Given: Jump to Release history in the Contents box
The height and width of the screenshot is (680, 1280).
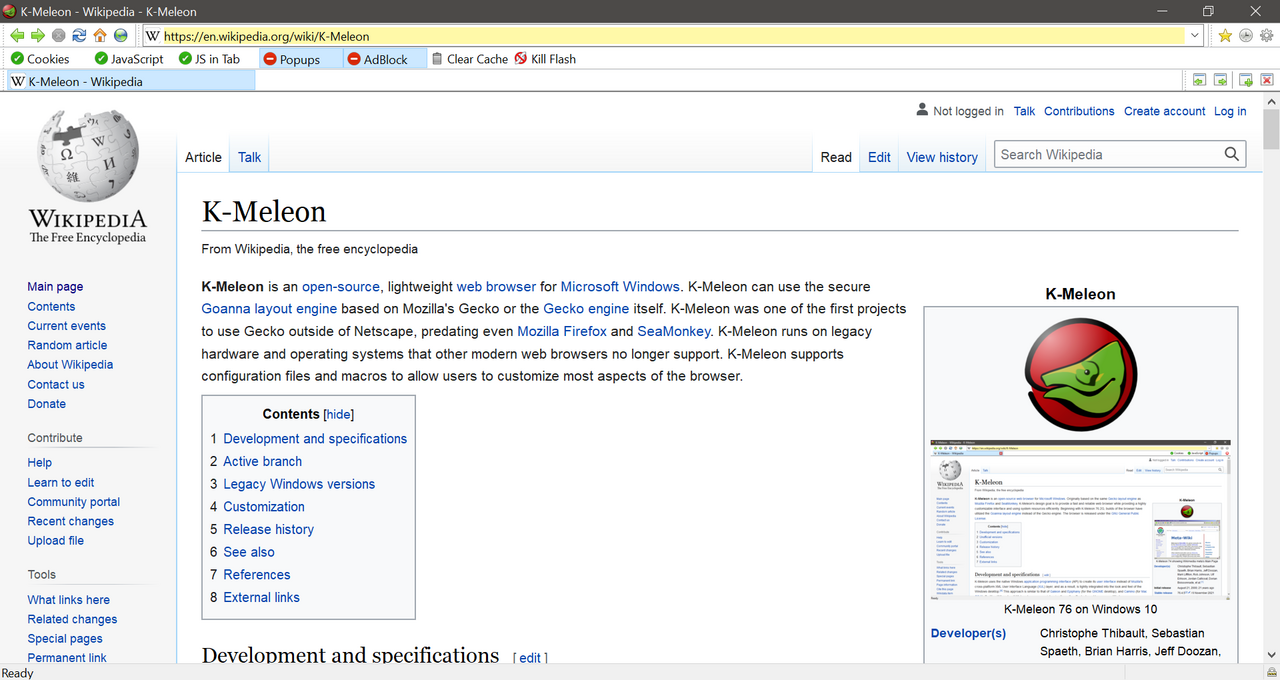Looking at the screenshot, I should tap(268, 529).
